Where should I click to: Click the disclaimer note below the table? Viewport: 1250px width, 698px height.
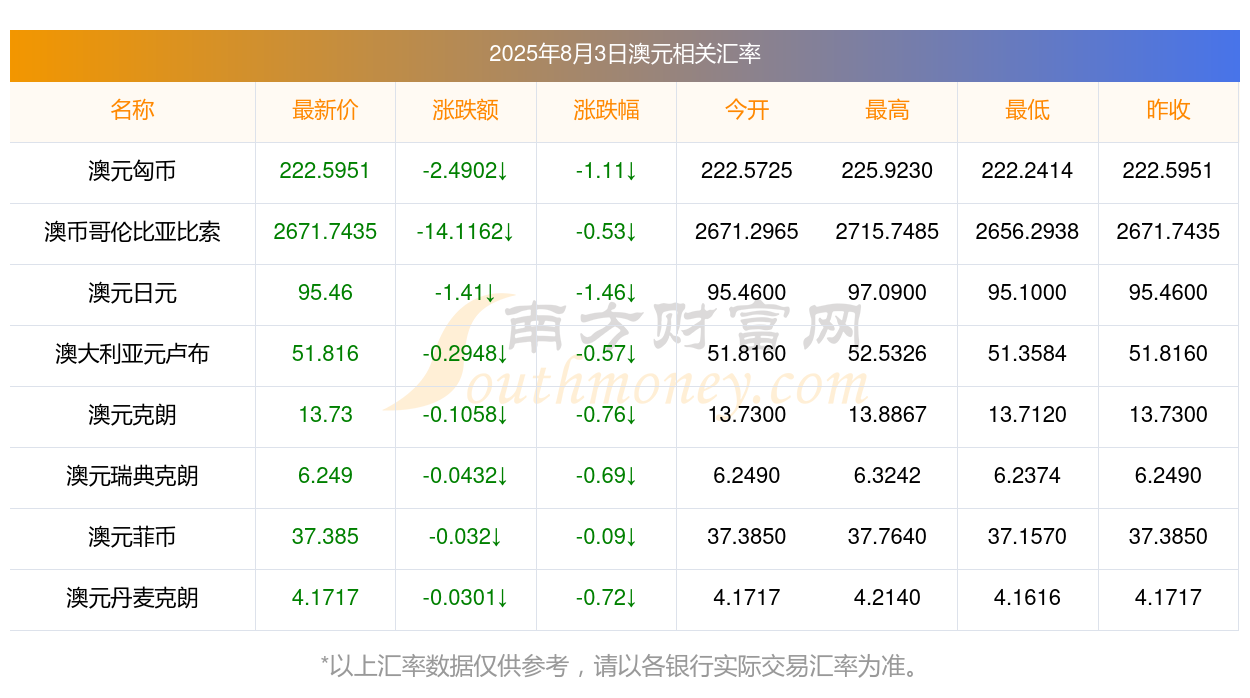(620, 666)
